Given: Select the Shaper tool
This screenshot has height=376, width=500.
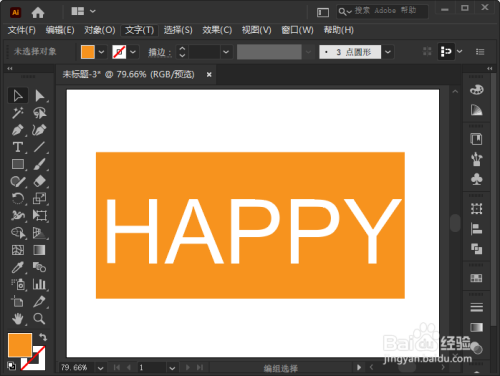Looking at the screenshot, I should click(x=18, y=181).
